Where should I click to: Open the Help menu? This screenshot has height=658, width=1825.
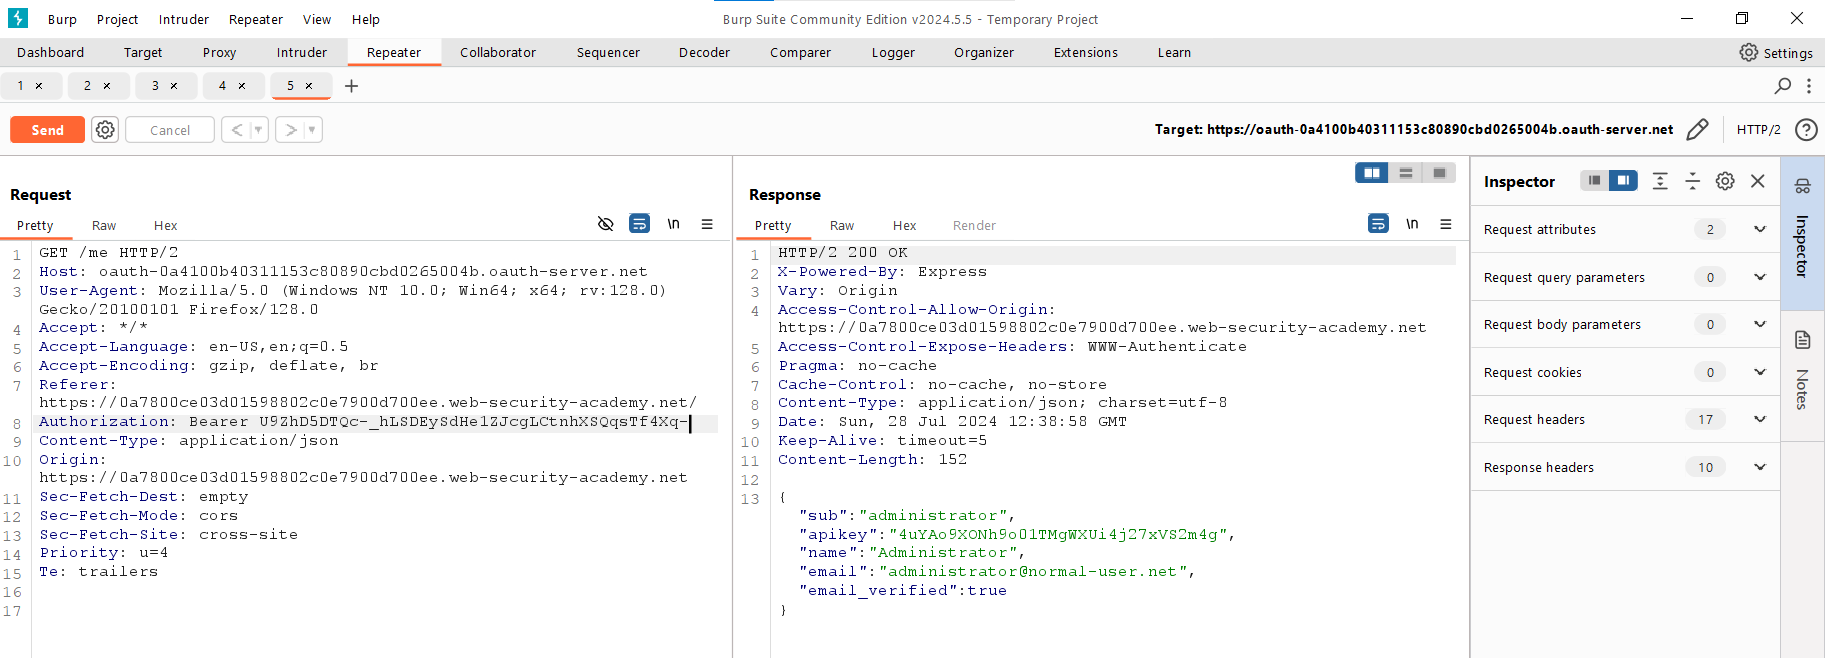(x=365, y=19)
